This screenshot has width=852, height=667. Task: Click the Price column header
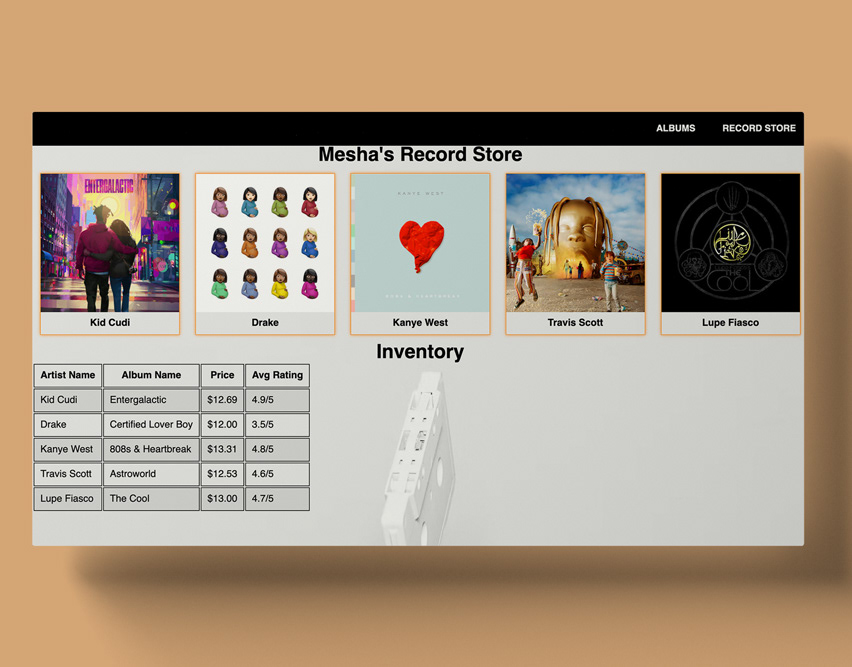[x=222, y=375]
